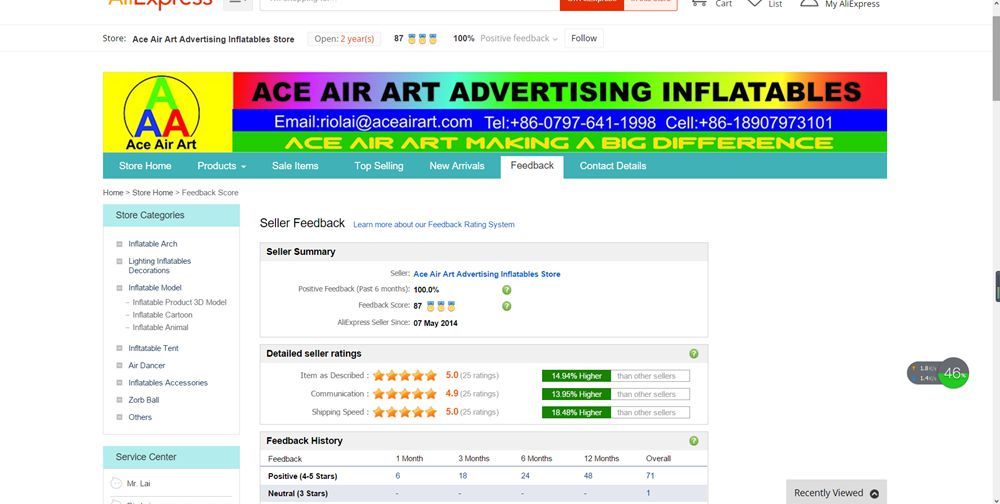This screenshot has height=504, width=1000.
Task: Open the category dropdown beside AliExpress logo
Action: coord(238,3)
